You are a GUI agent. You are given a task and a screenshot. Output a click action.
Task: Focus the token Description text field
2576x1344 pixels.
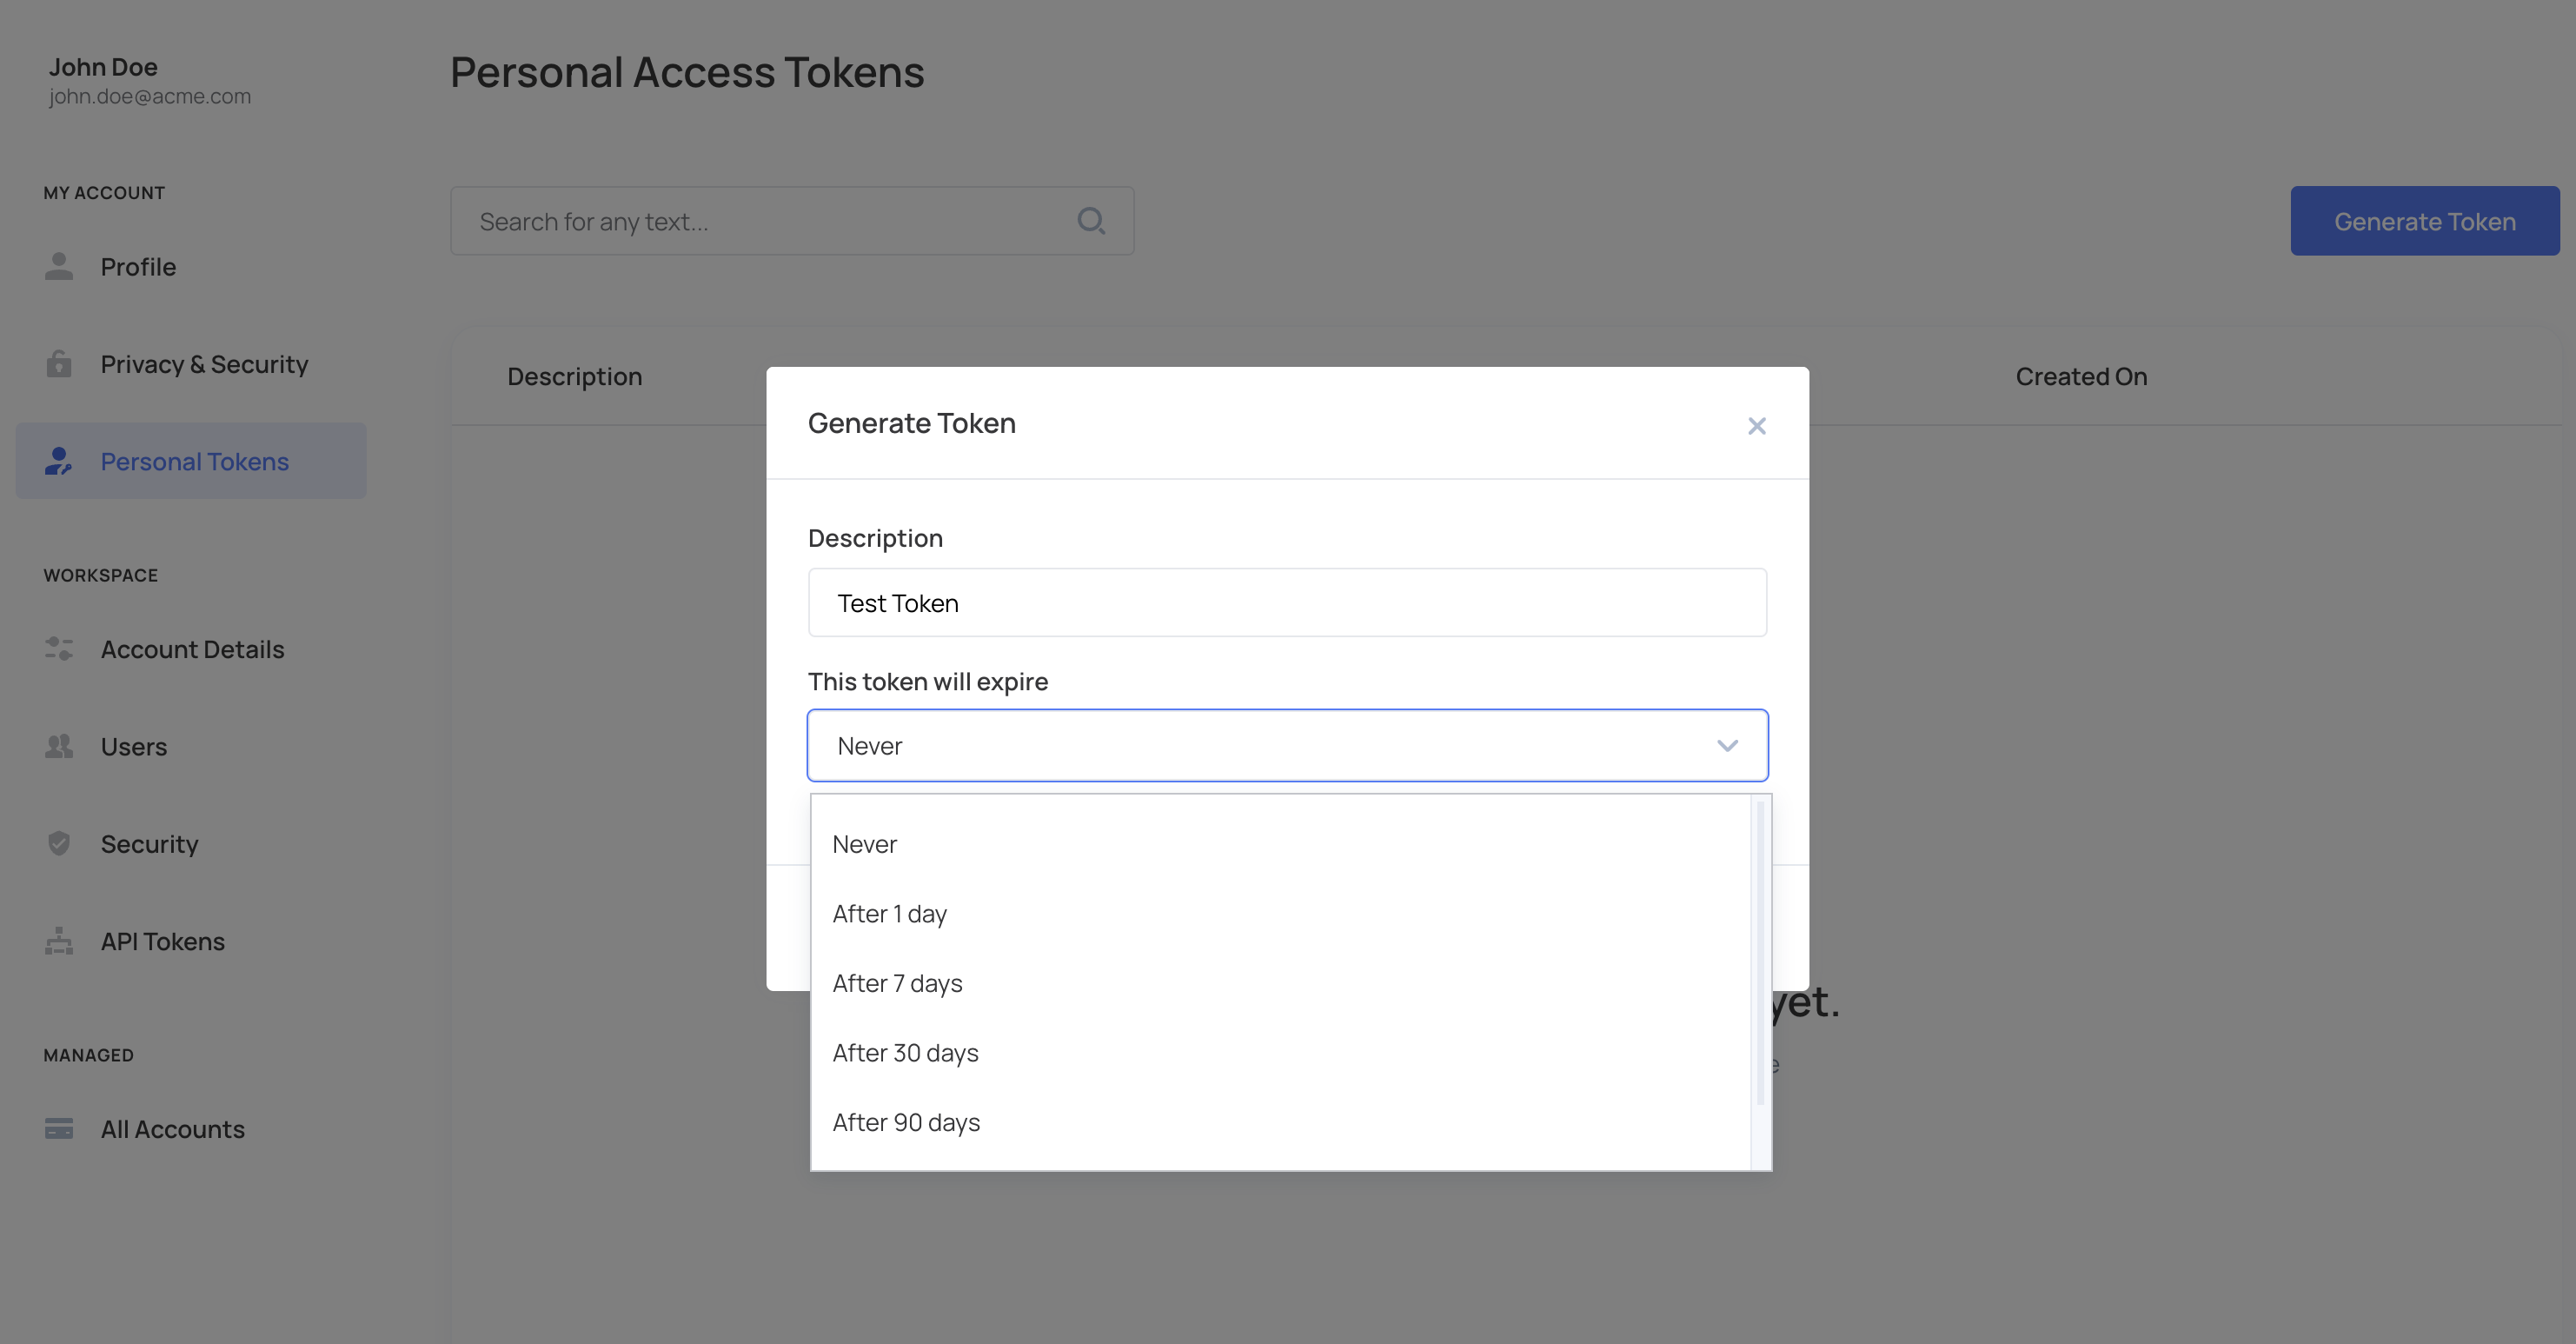1286,603
